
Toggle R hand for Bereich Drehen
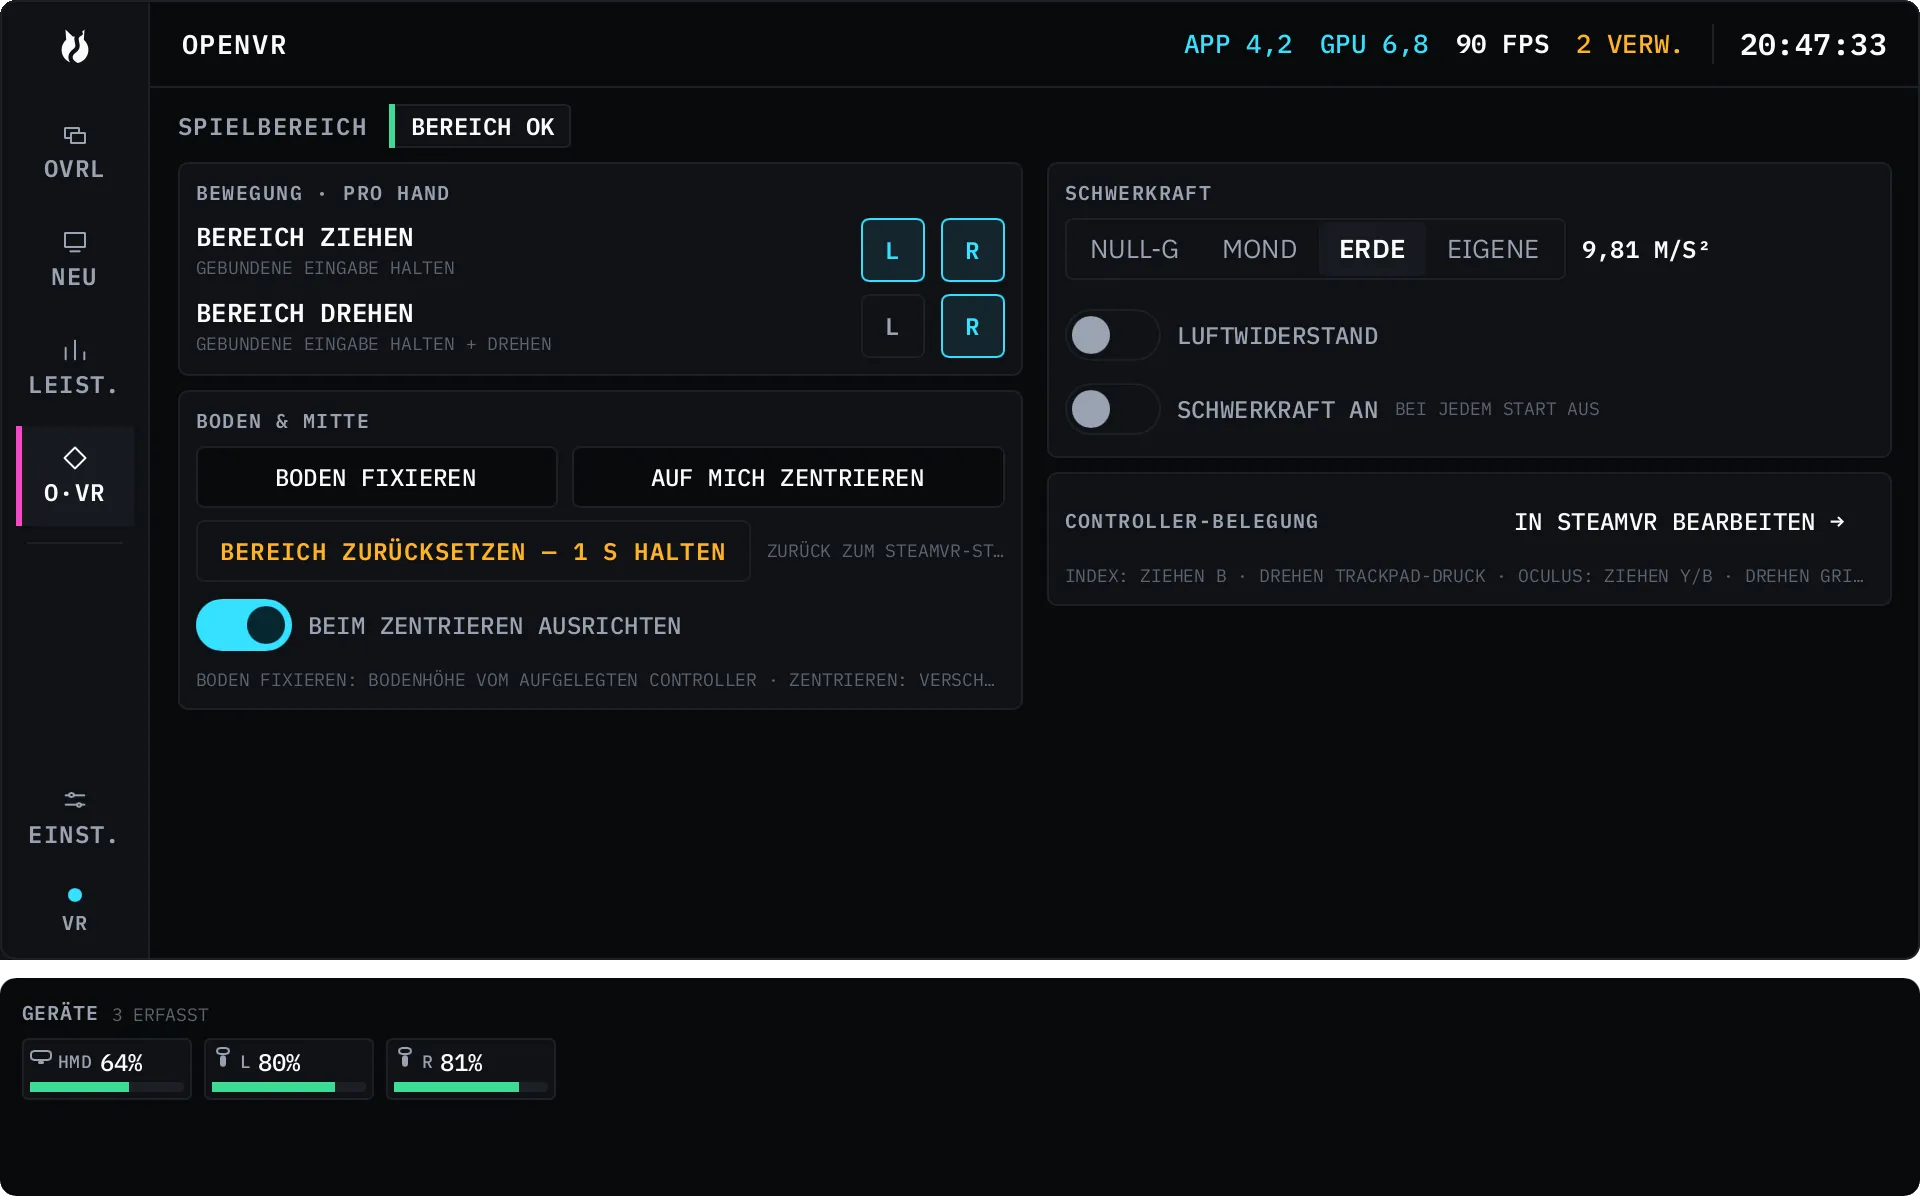click(x=972, y=326)
